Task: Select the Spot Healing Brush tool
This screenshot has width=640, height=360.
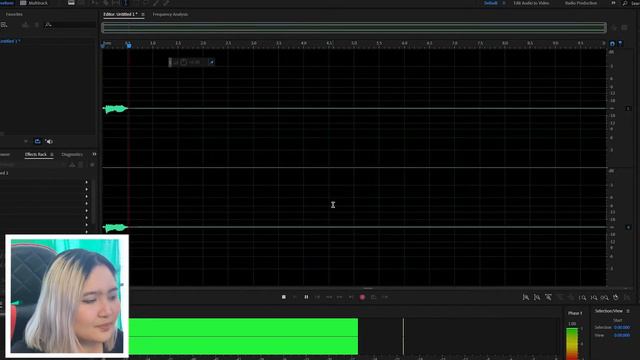Action: pos(167,3)
